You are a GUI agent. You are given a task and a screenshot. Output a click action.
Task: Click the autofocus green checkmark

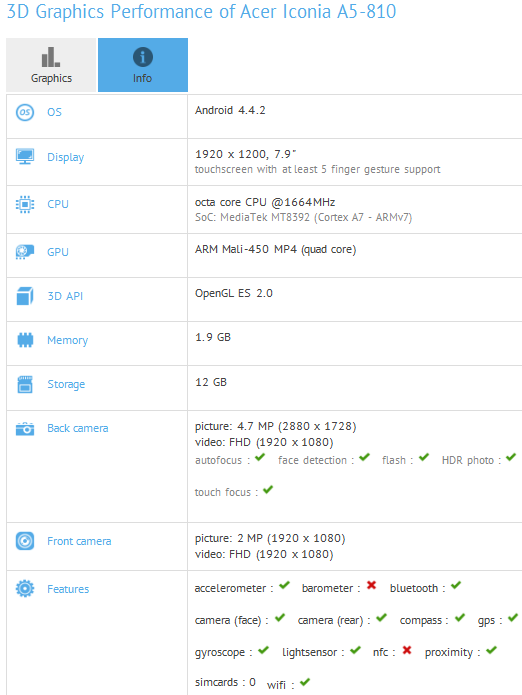pos(260,457)
